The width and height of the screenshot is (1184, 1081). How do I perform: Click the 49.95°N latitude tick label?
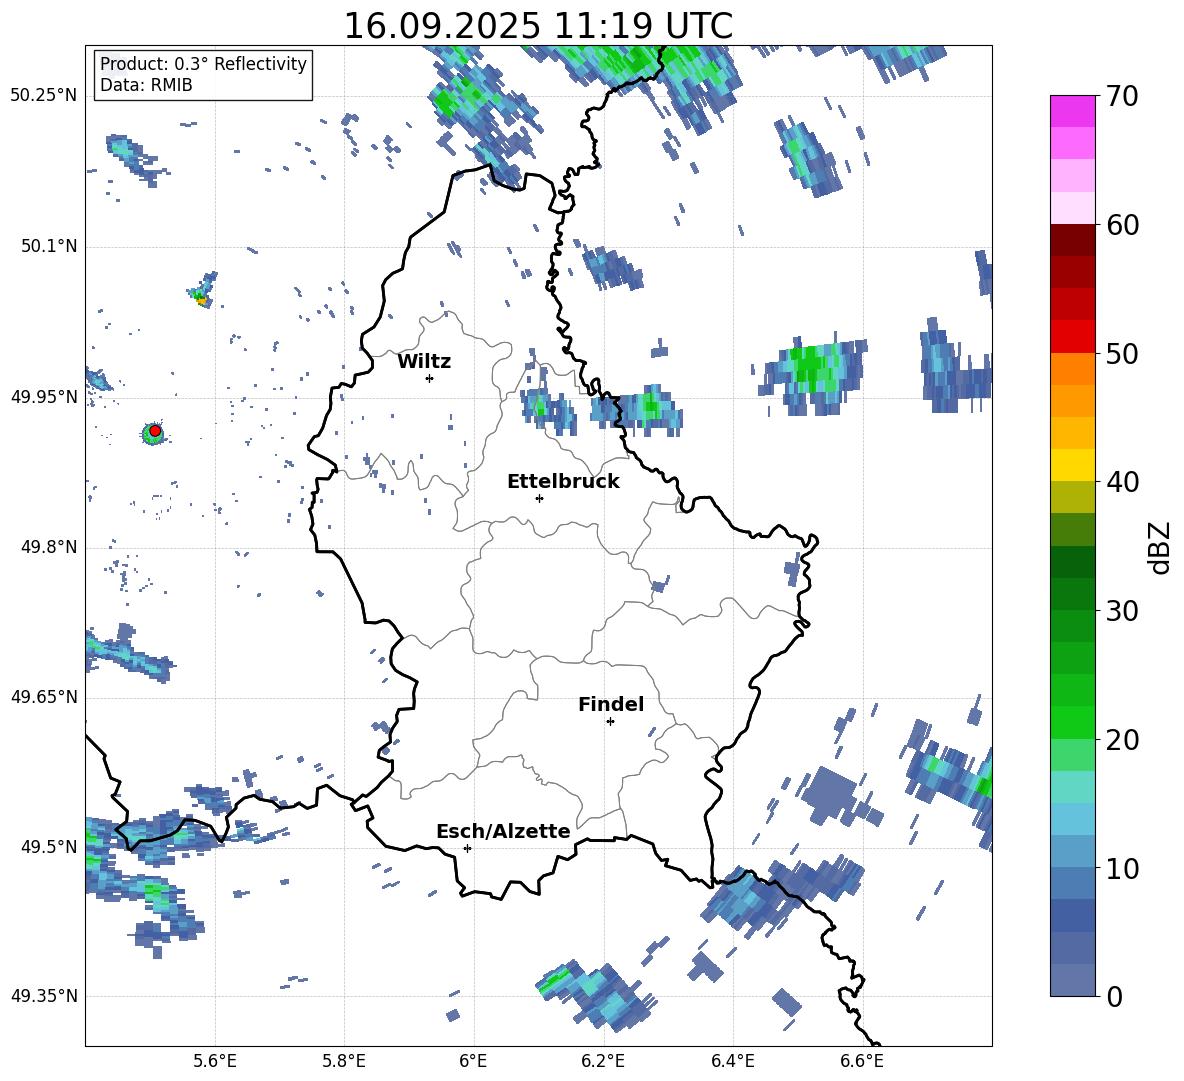click(44, 396)
